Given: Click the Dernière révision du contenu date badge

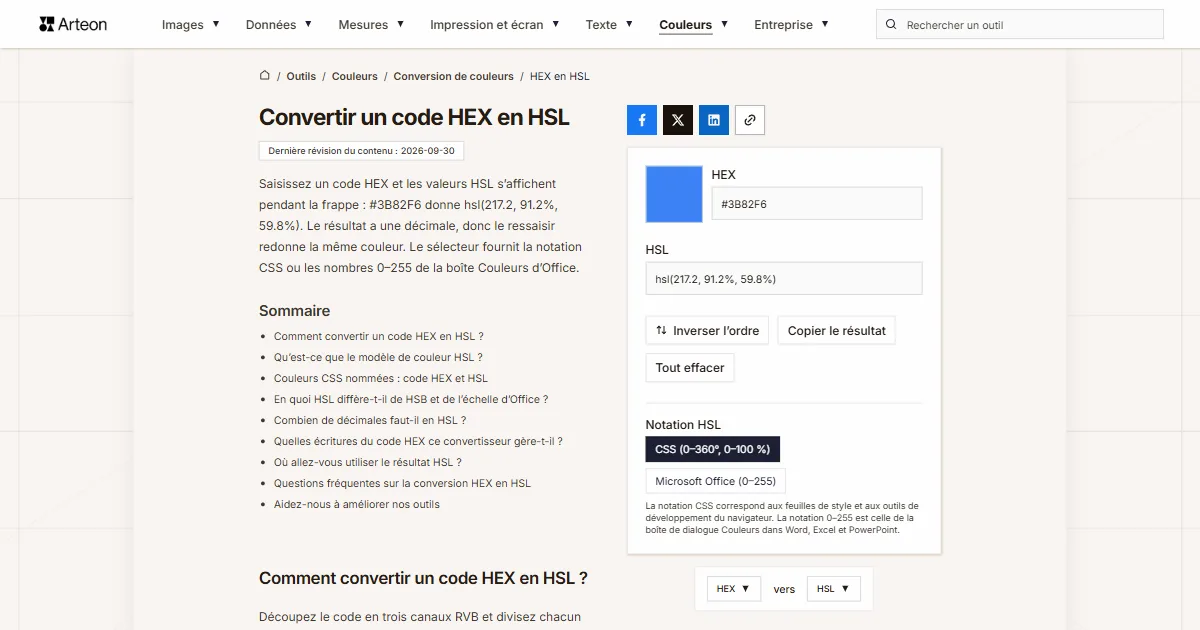Looking at the screenshot, I should tap(361, 151).
